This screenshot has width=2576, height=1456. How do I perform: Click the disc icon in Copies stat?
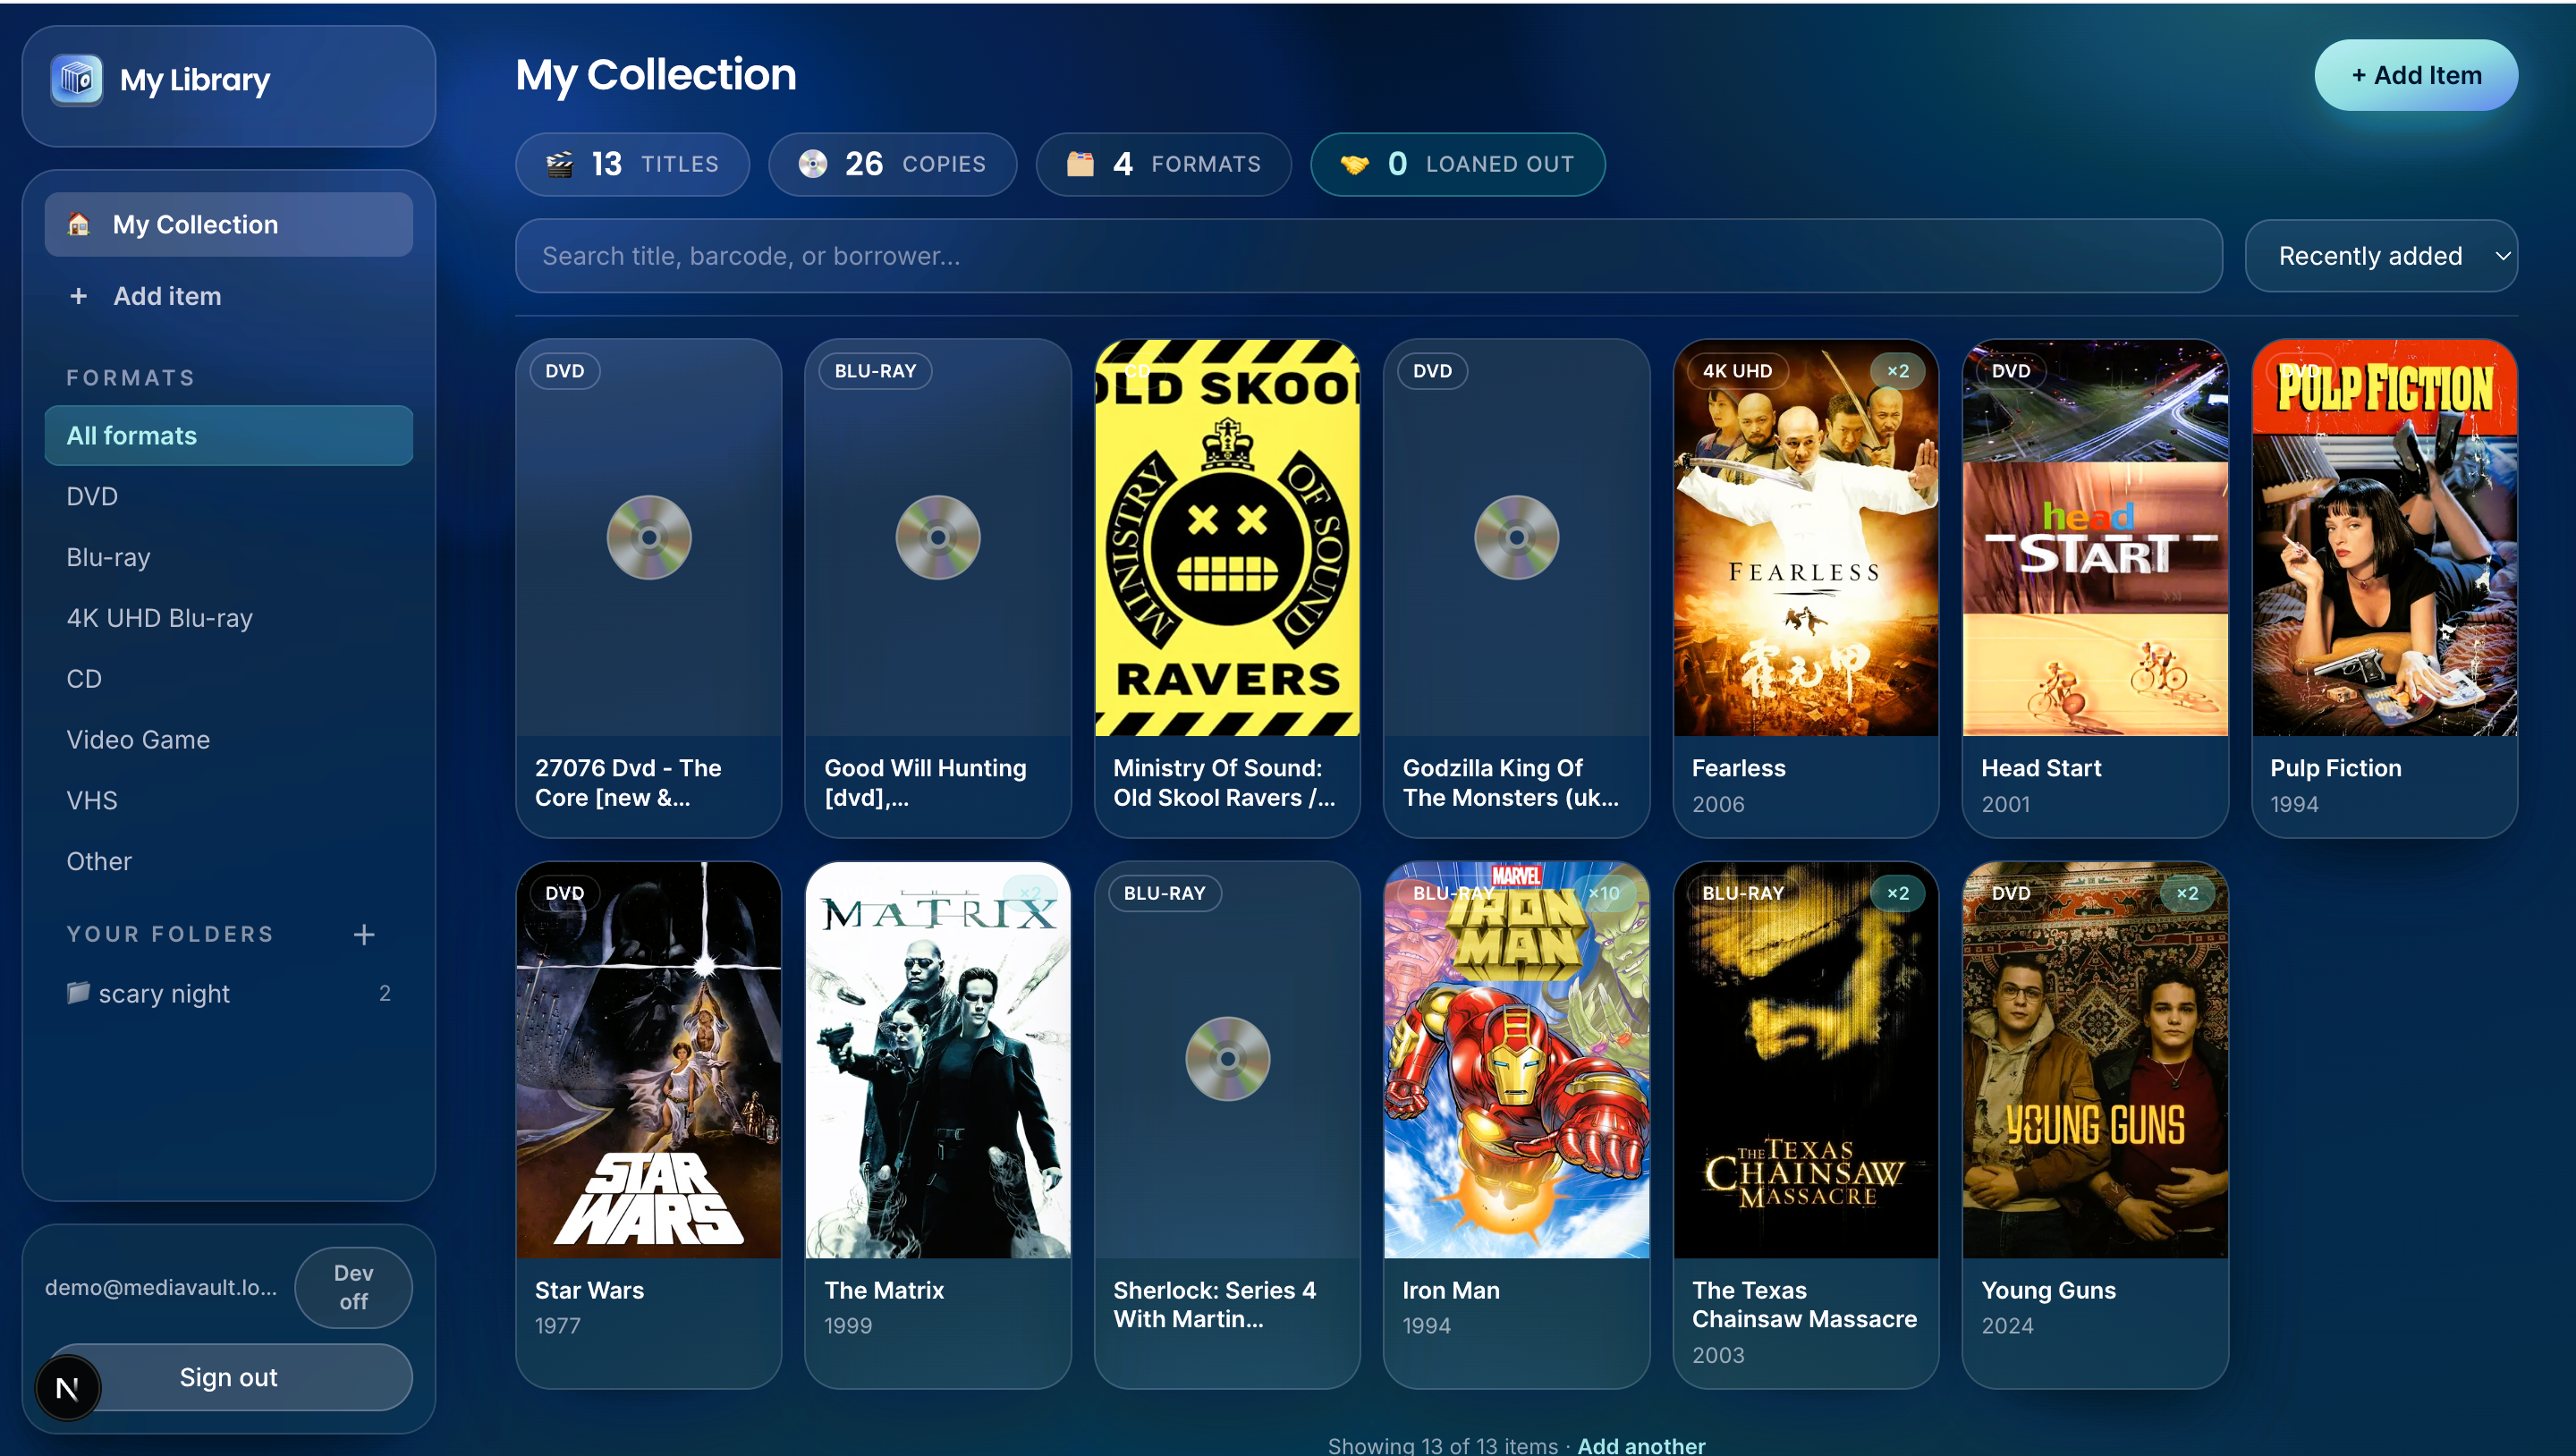tap(813, 164)
